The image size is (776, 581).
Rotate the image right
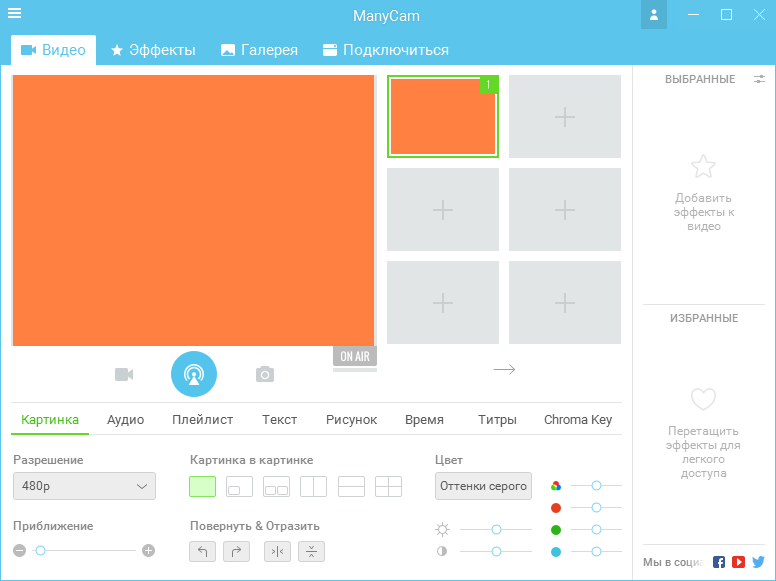click(x=236, y=551)
